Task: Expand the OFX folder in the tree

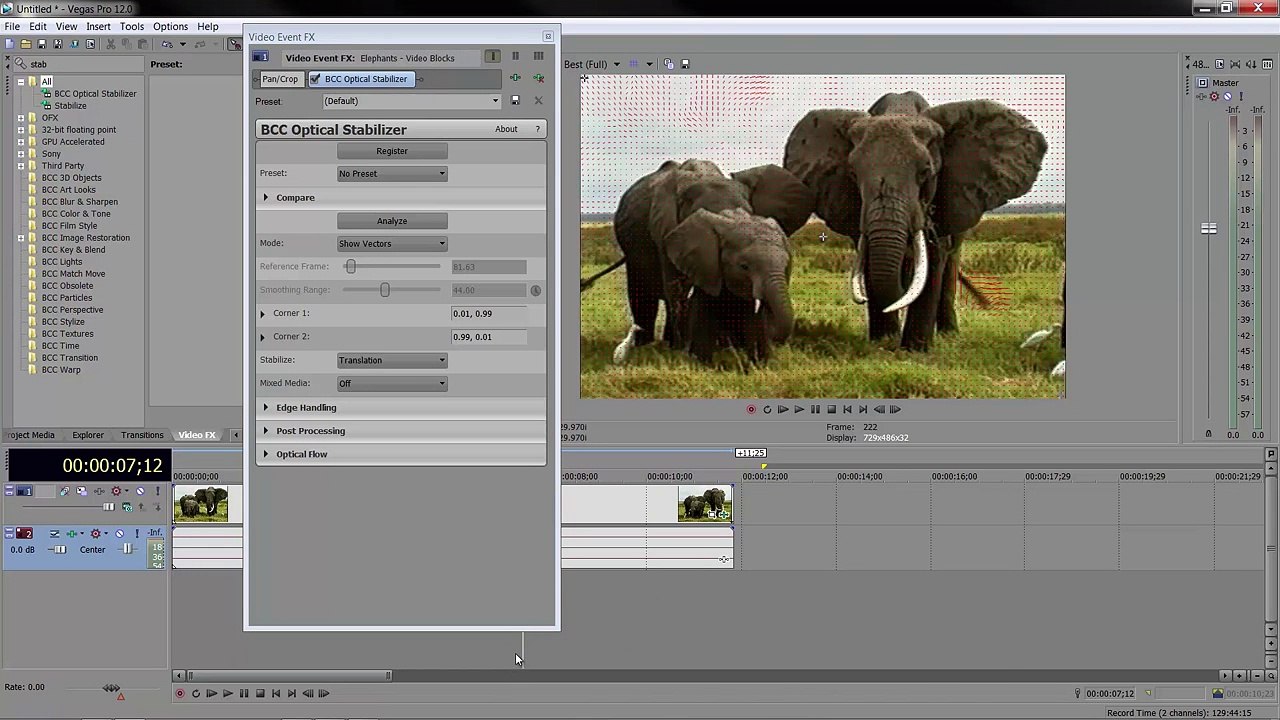Action: (20, 118)
